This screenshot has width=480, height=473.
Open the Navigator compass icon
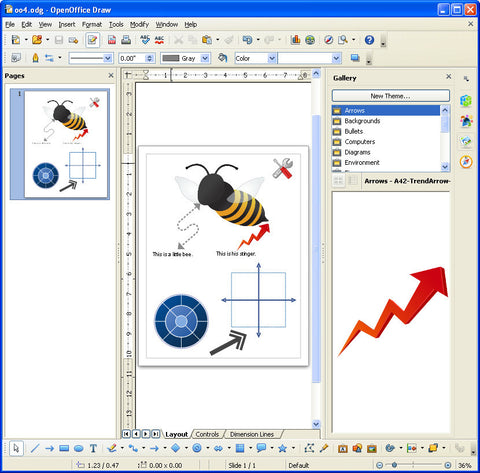[329, 40]
